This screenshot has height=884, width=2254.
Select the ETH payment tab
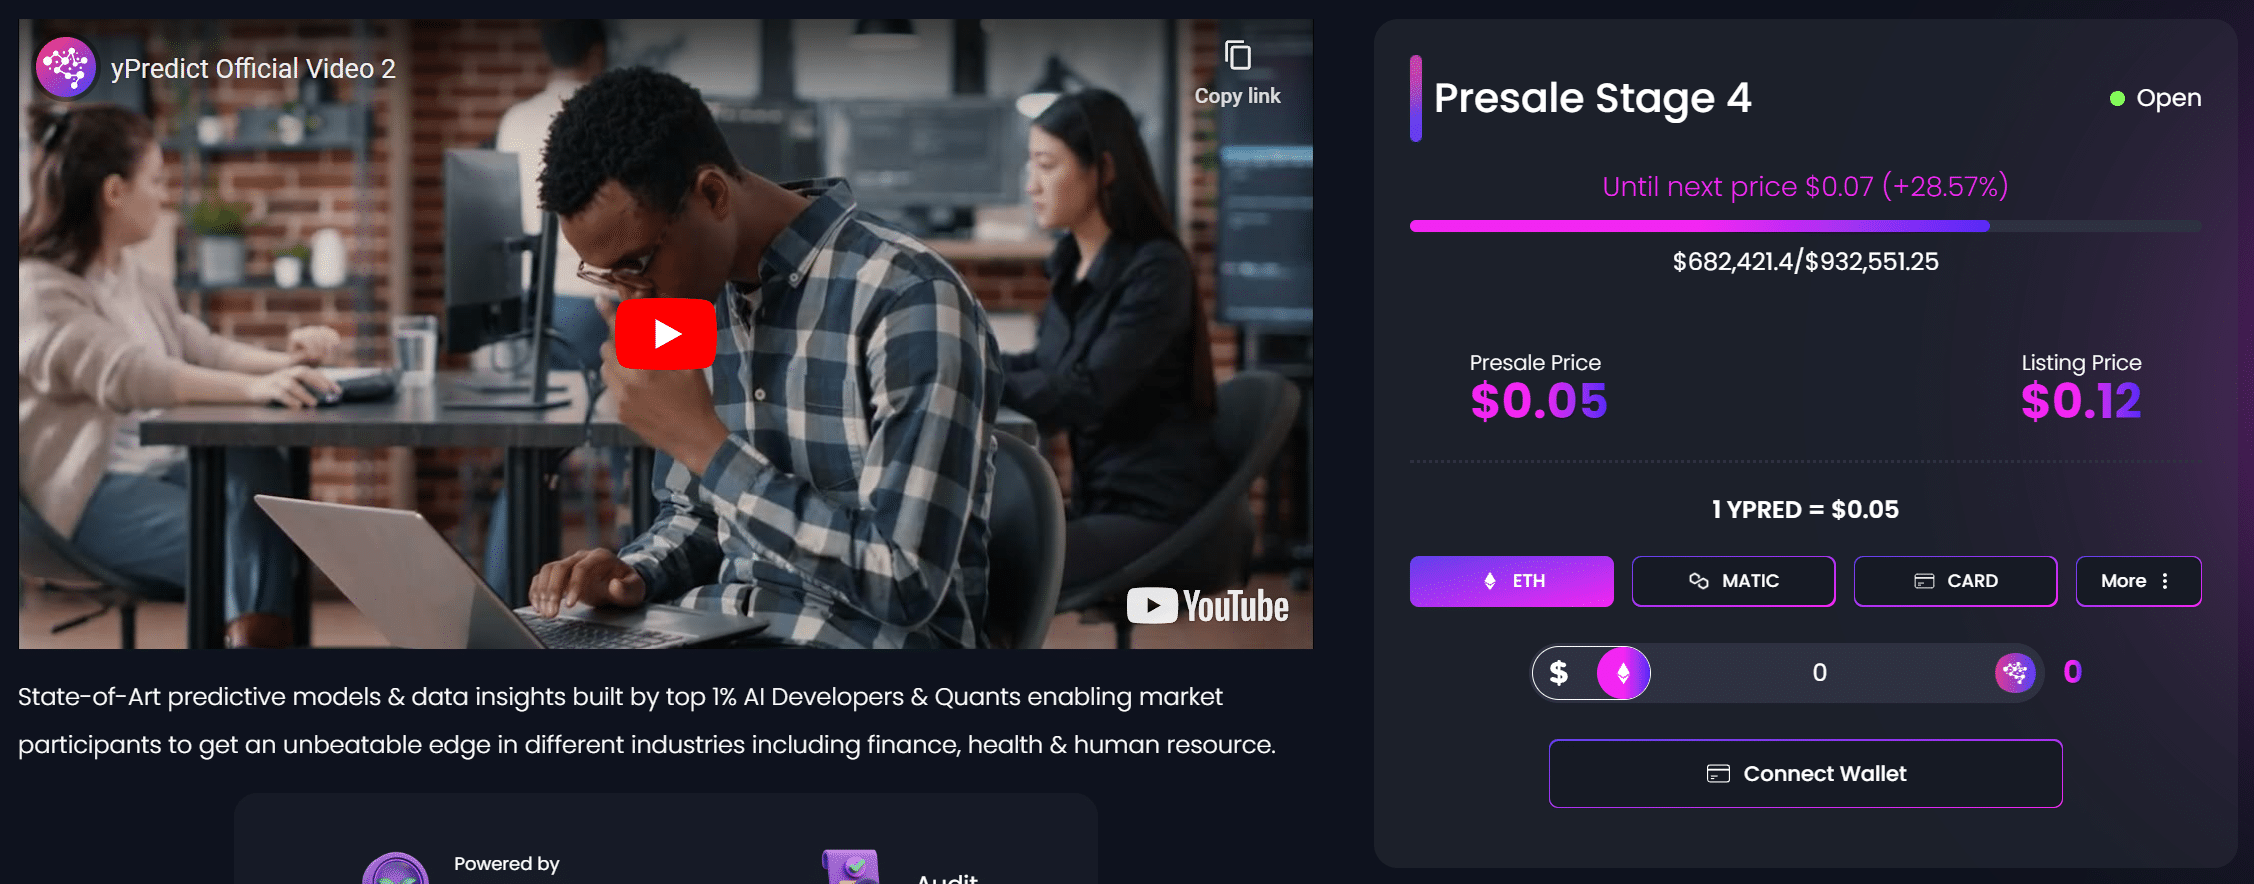point(1511,581)
